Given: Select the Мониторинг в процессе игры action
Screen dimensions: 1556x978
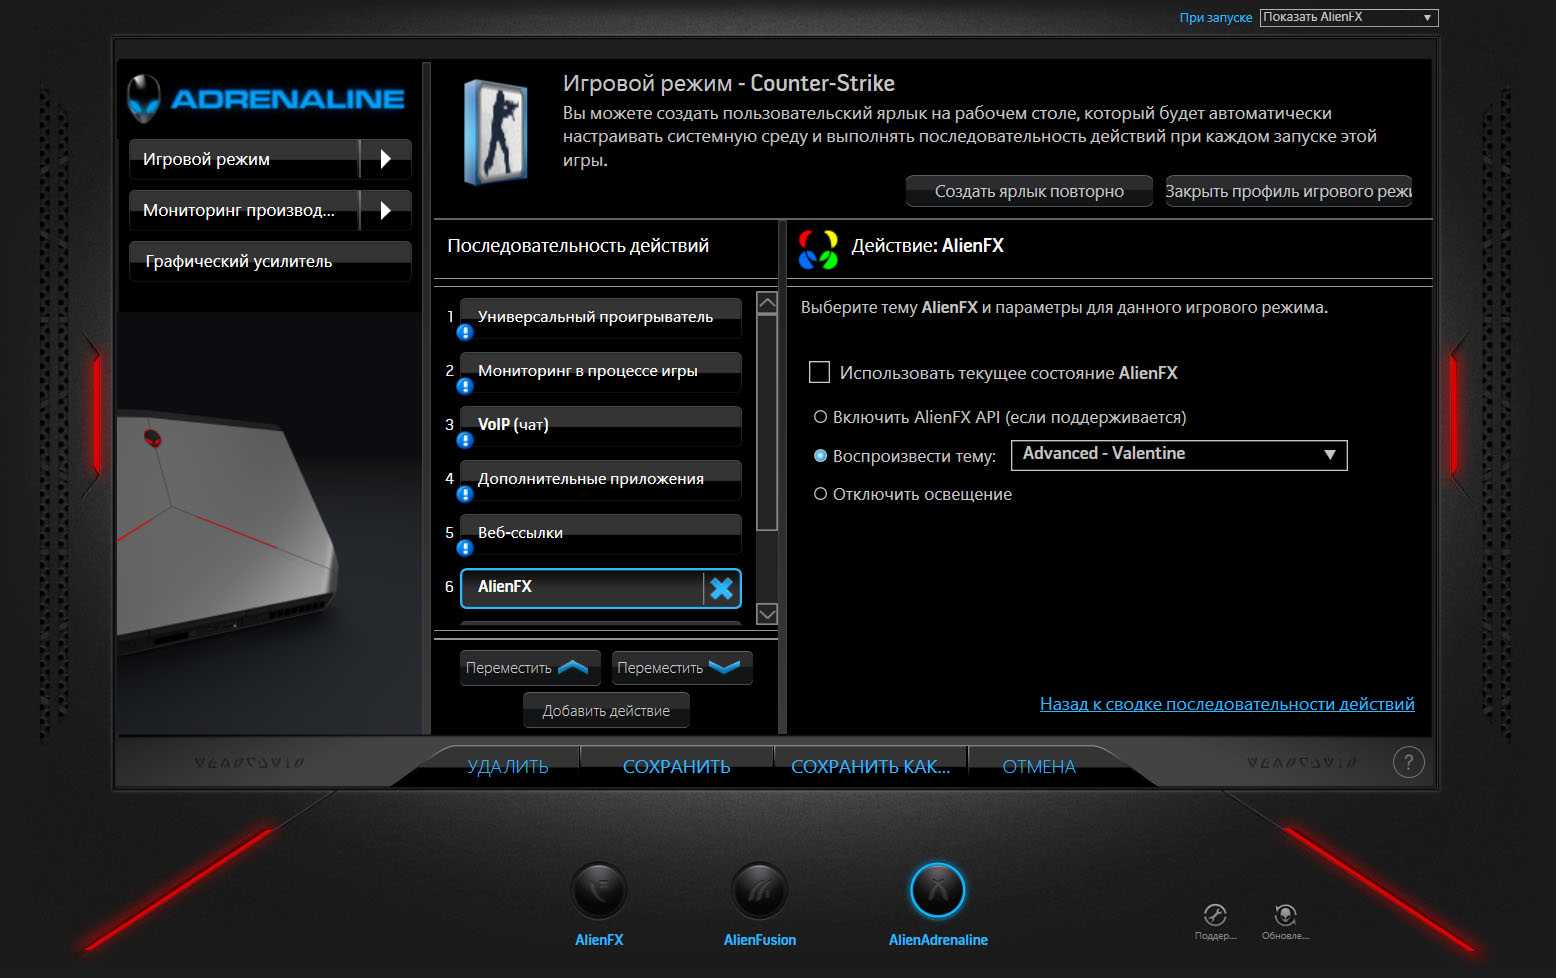Looking at the screenshot, I should 600,371.
